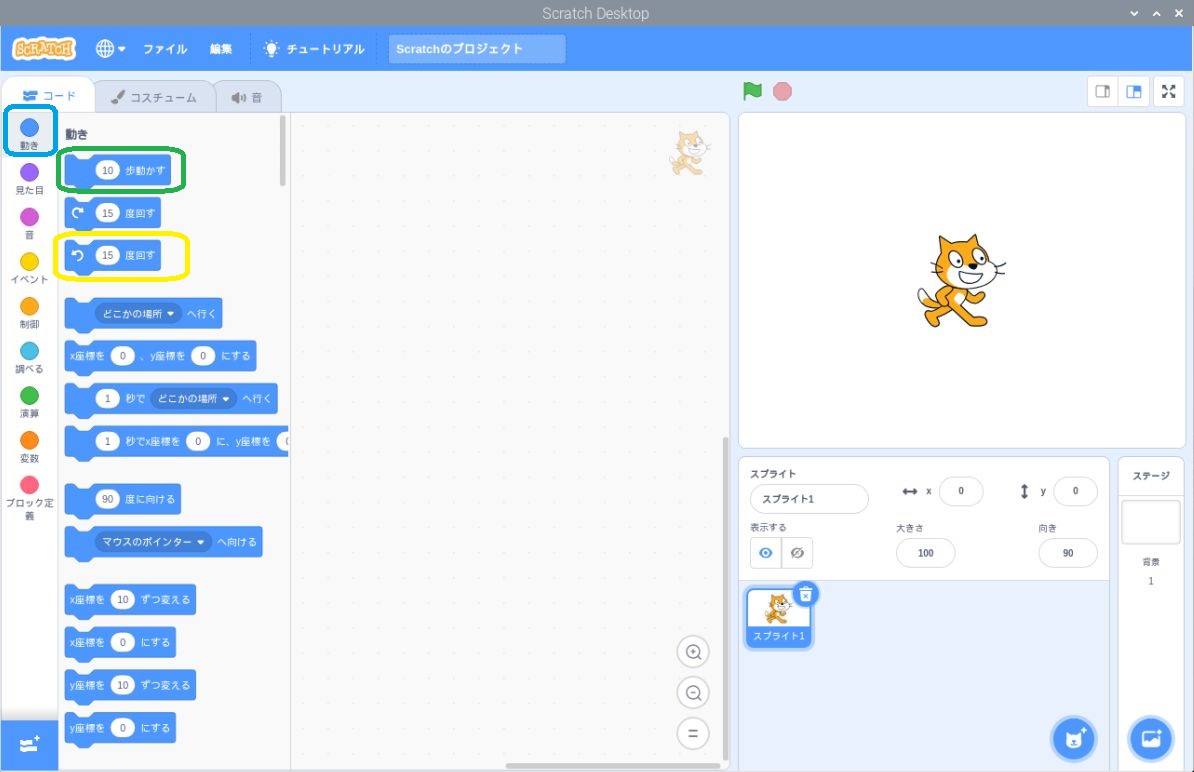Click the y座標を0にする block
This screenshot has width=1194, height=772.
point(120,728)
